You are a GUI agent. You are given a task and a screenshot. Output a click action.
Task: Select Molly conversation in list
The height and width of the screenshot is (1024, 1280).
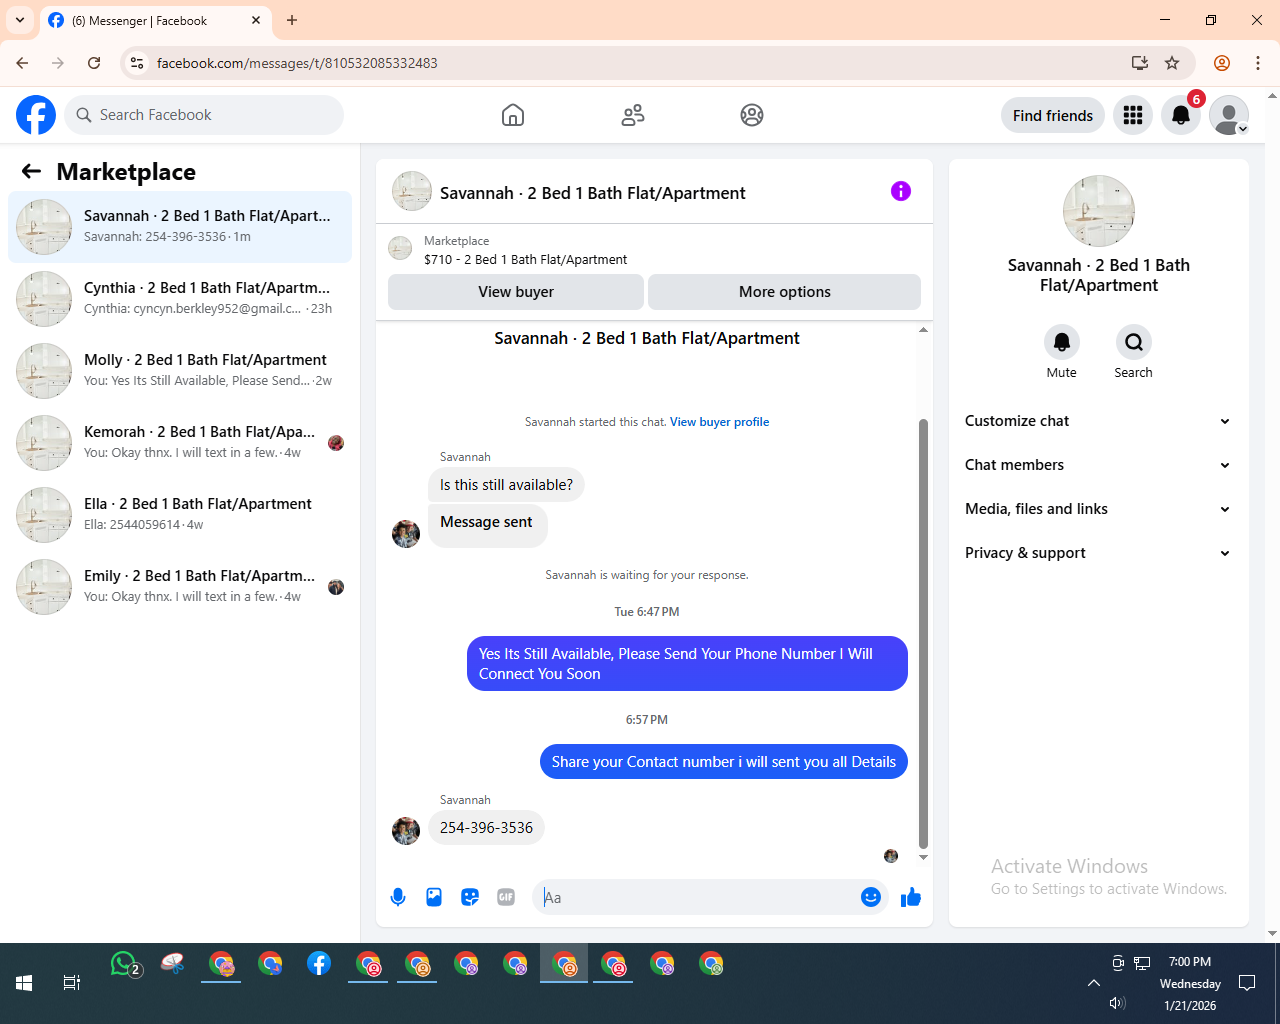pyautogui.click(x=180, y=371)
